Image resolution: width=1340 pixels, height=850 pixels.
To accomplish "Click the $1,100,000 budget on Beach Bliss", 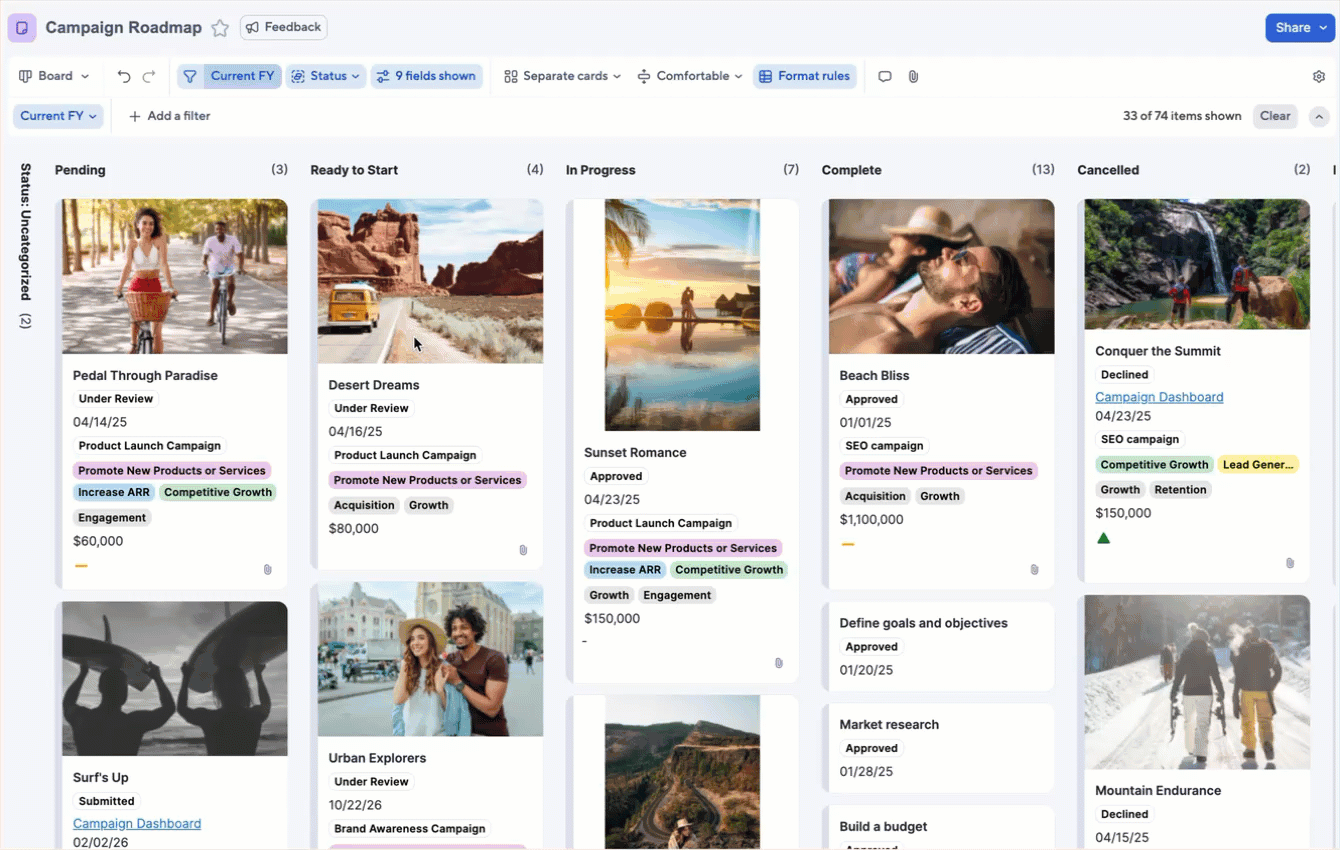I will 872,520.
